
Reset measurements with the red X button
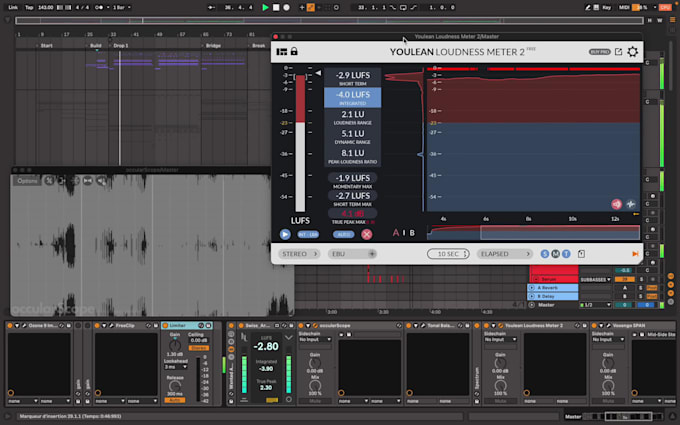click(366, 234)
